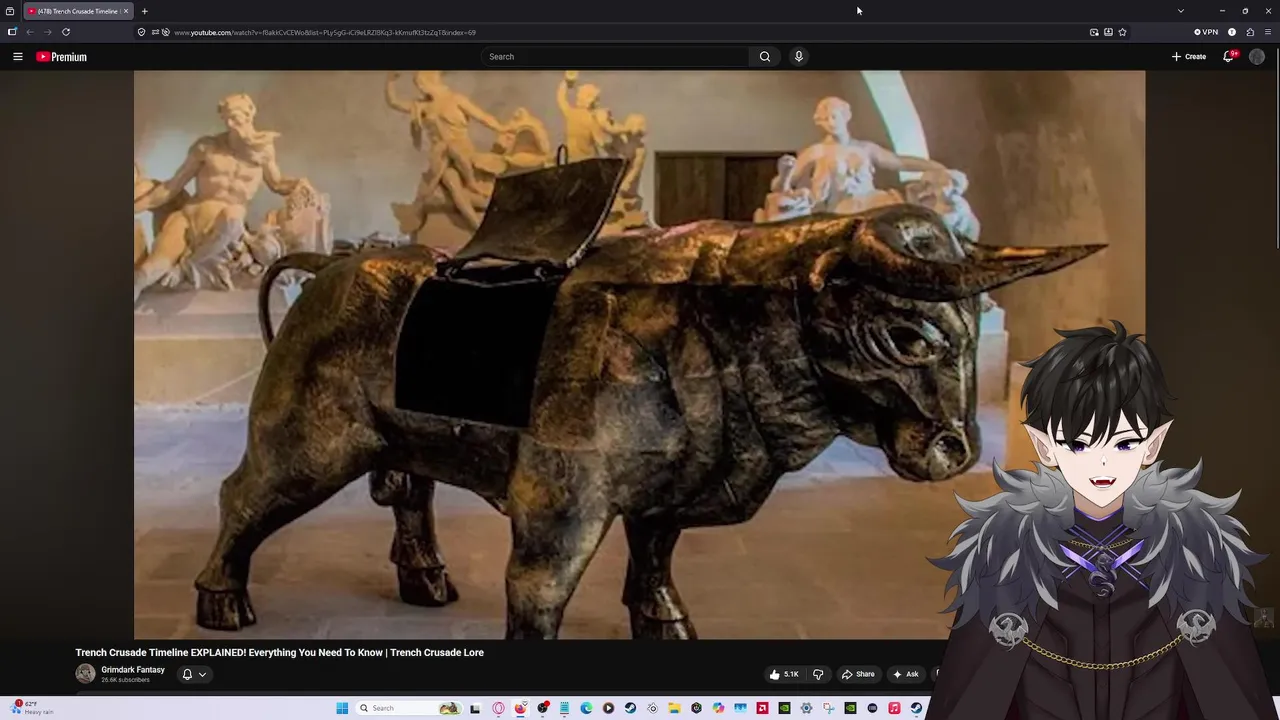Dislike the video with thumbs down

[818, 674]
